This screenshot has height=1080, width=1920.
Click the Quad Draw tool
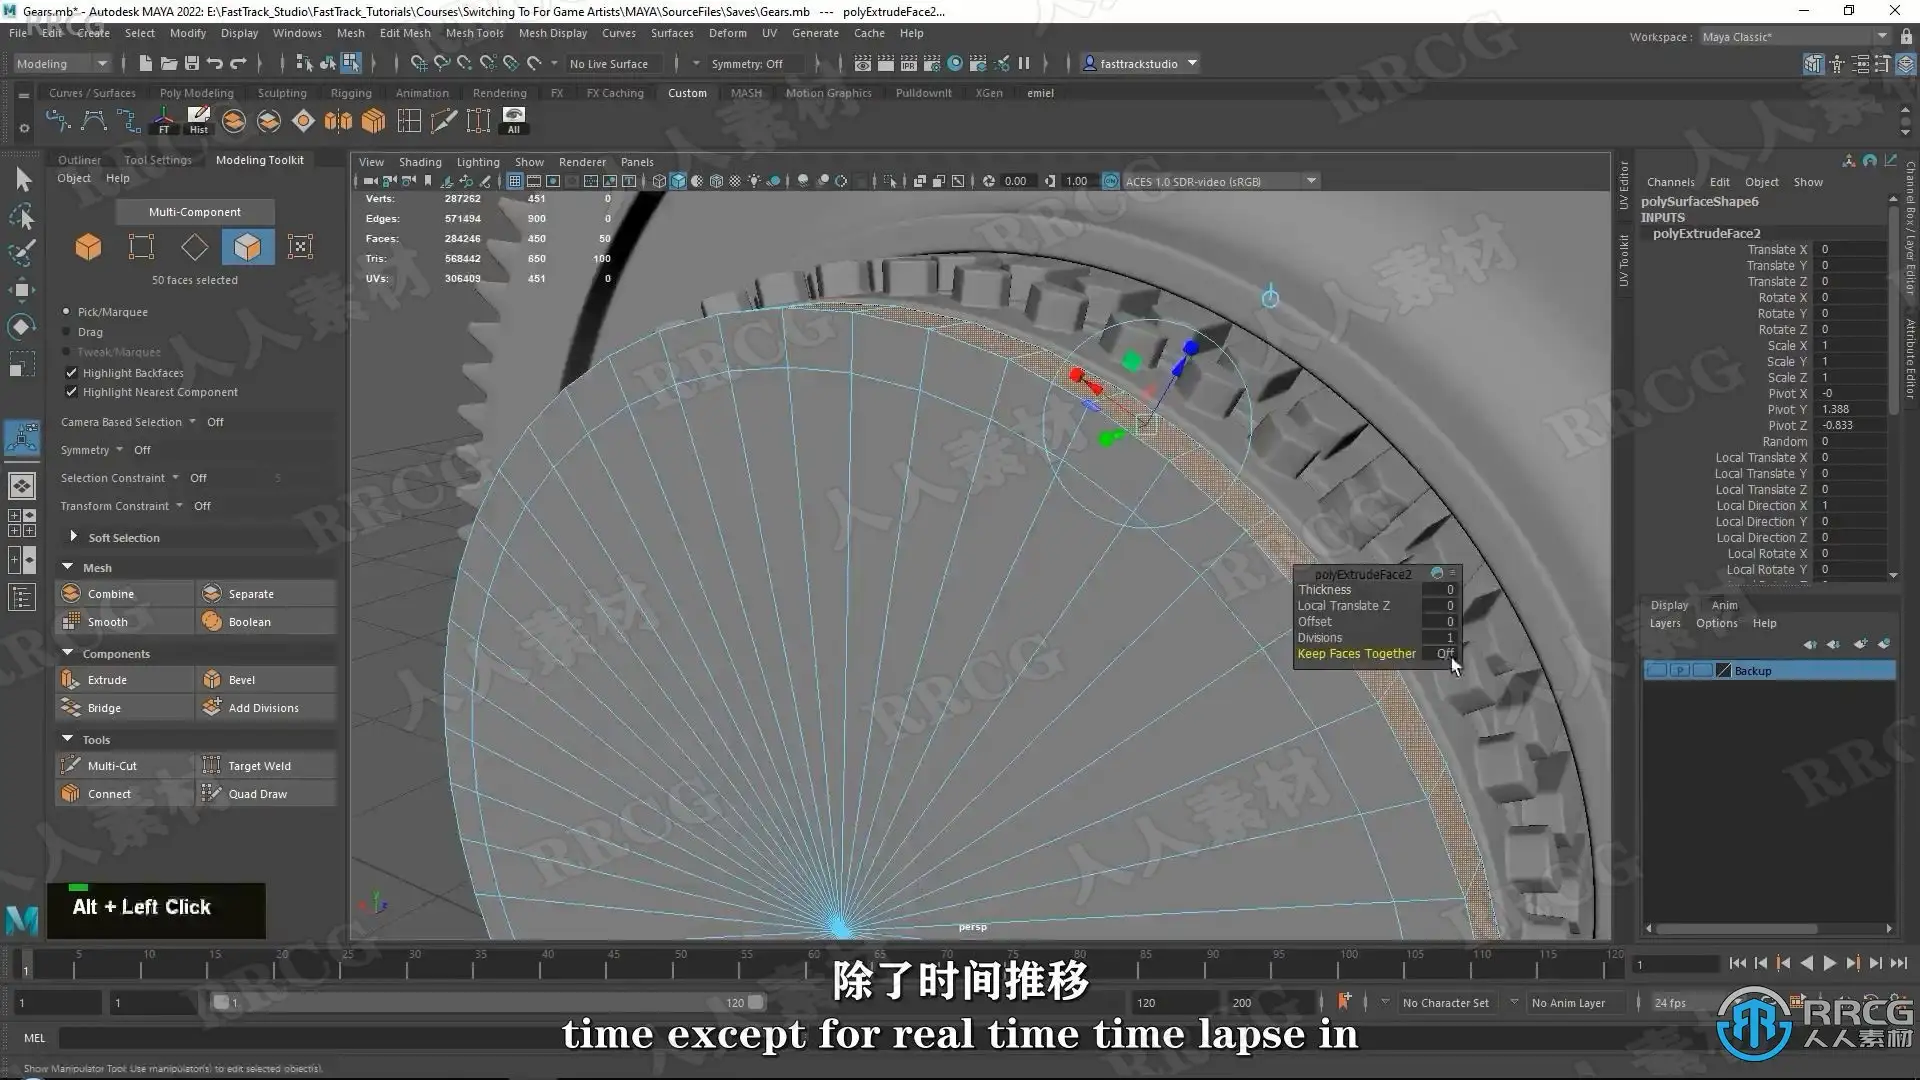(257, 794)
